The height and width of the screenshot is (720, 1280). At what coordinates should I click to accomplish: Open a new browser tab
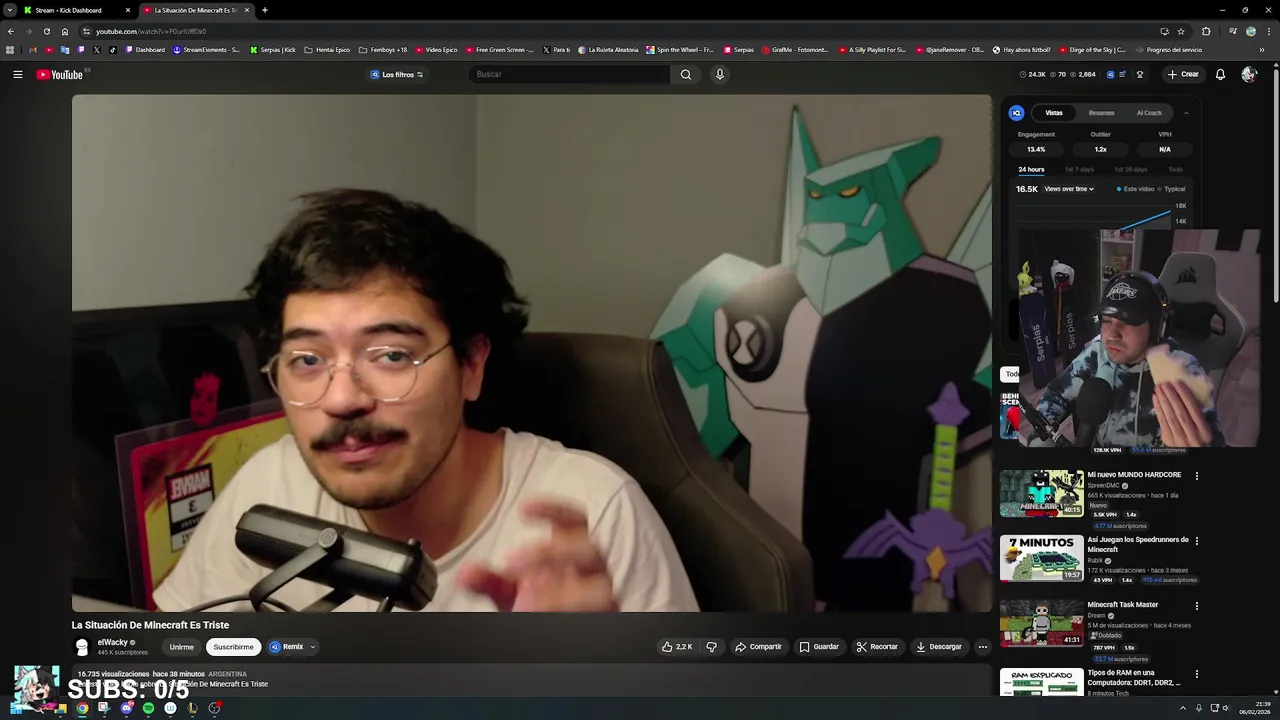point(264,10)
